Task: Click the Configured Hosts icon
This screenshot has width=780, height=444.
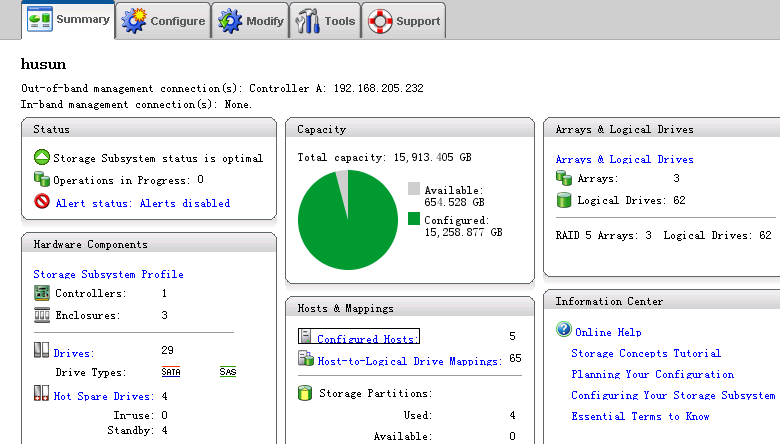Action: pos(305,336)
